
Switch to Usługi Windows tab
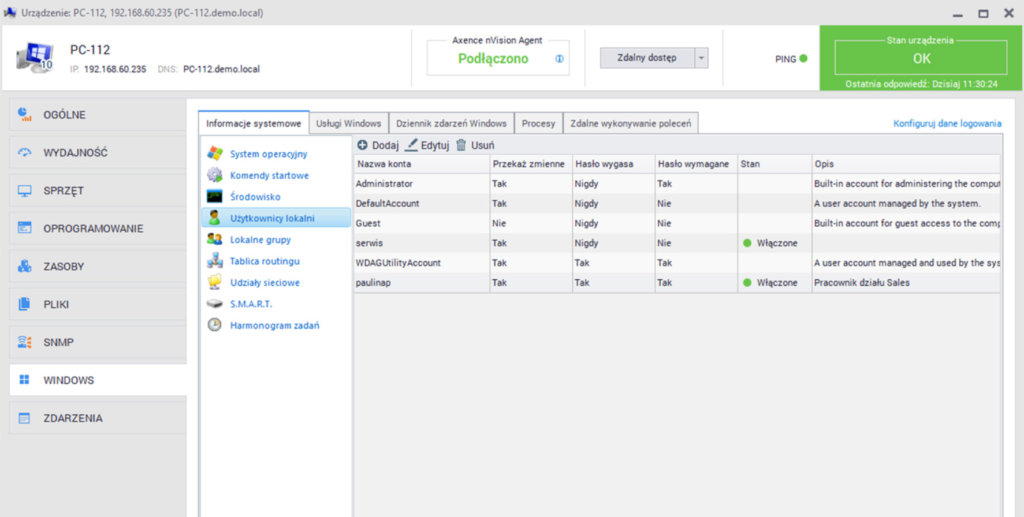[x=349, y=123]
